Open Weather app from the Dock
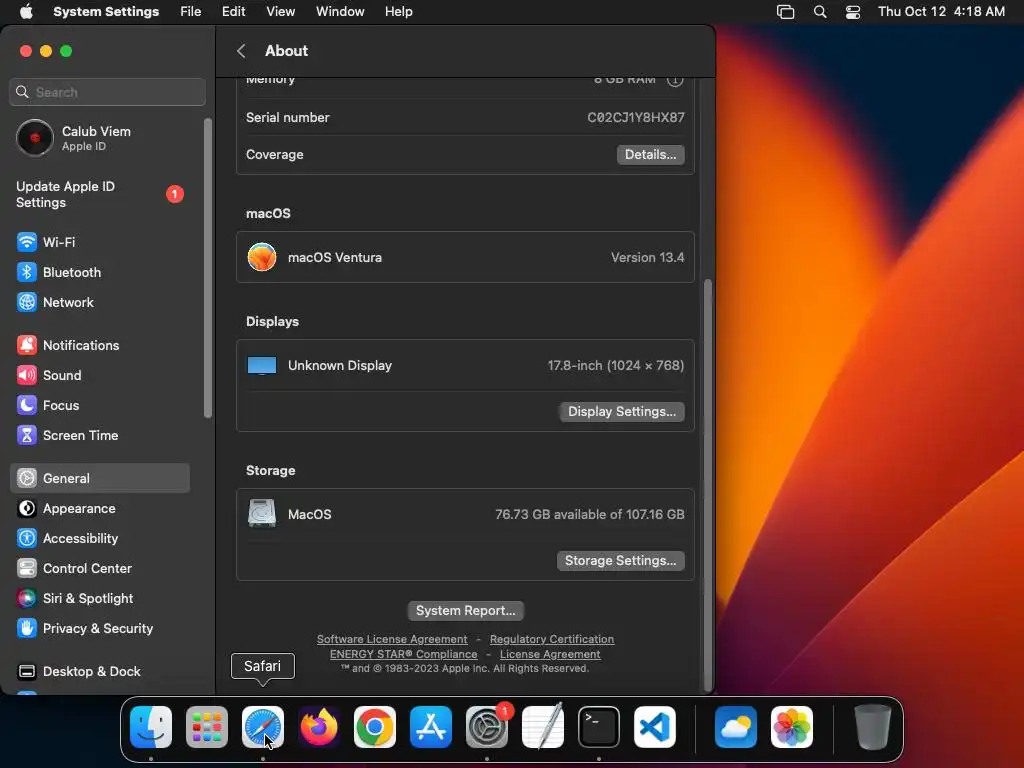Screen dimensions: 1024x768 pos(736,727)
